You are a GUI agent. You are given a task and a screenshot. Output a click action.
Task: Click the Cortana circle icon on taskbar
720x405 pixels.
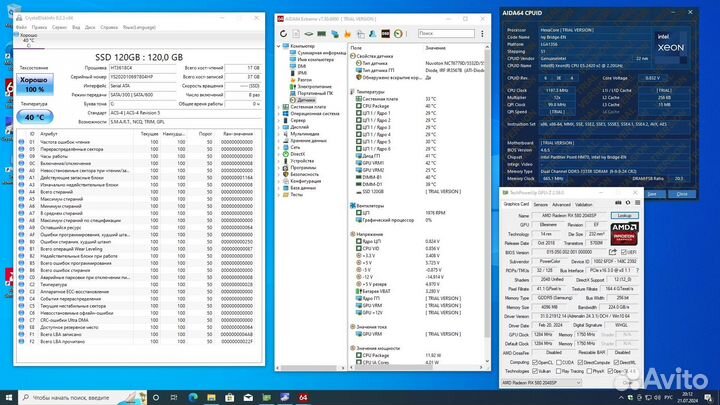pos(156,398)
